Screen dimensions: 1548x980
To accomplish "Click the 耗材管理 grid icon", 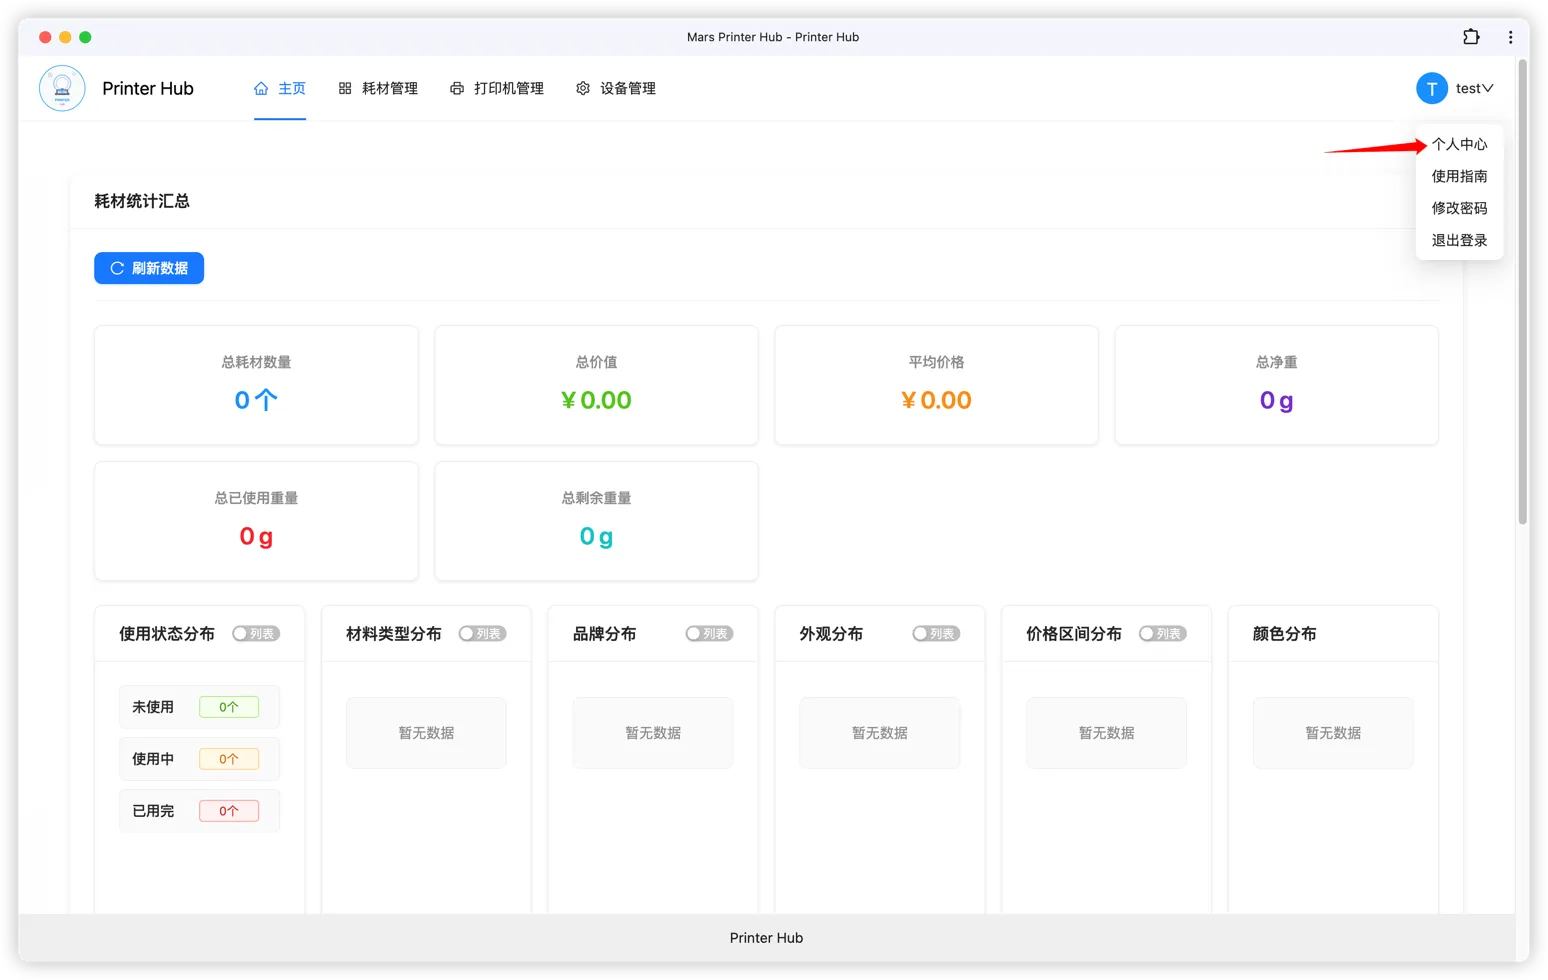I will 343,88.
